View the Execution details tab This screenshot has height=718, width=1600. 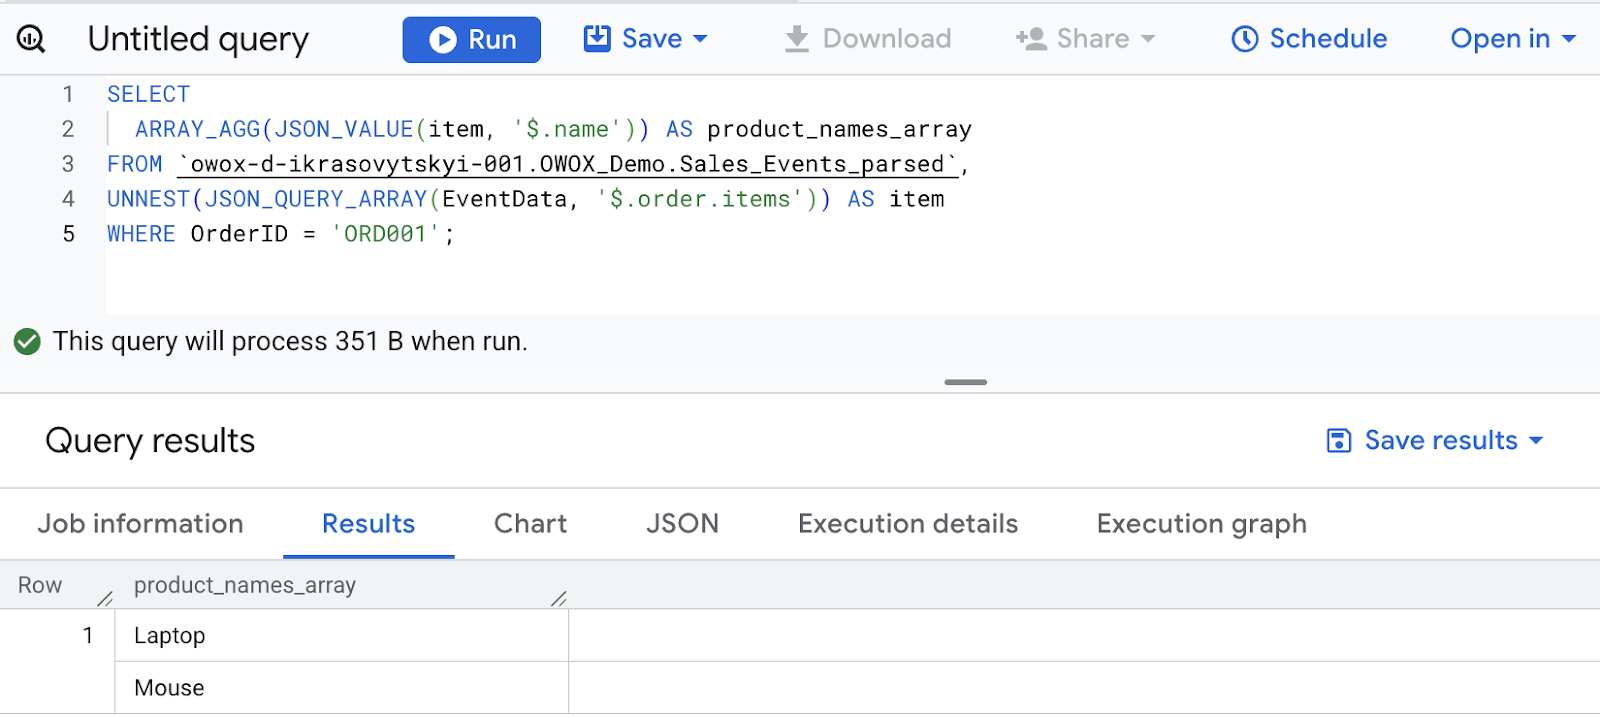(908, 524)
